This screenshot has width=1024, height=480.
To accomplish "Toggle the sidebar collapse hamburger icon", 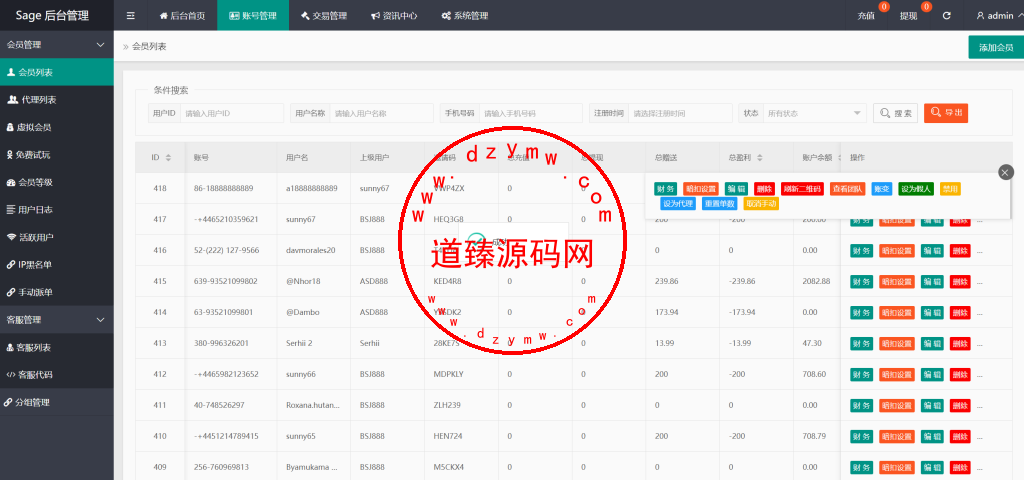I will [131, 16].
